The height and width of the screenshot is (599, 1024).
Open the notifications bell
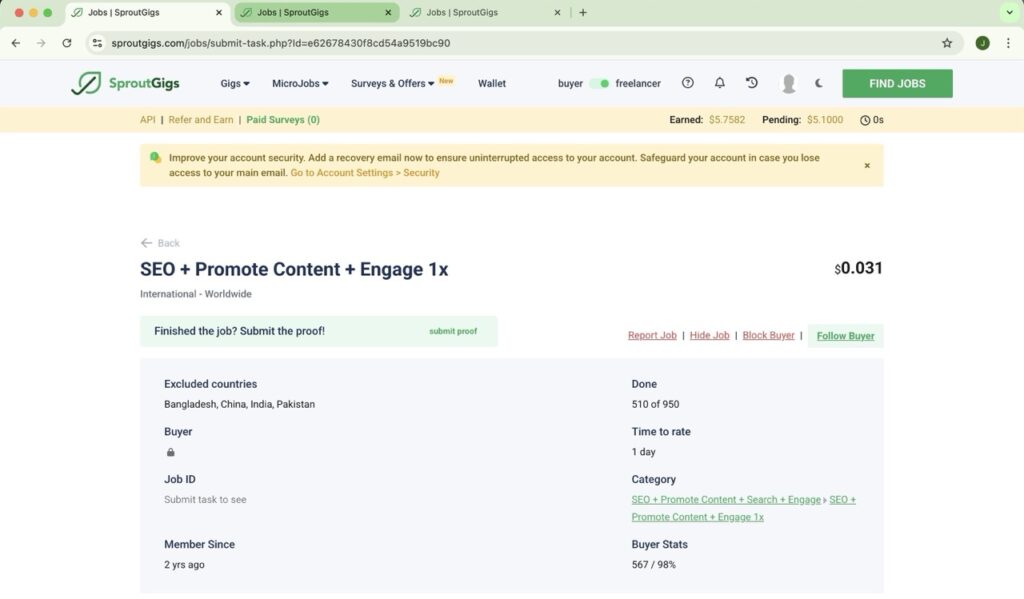coord(719,83)
